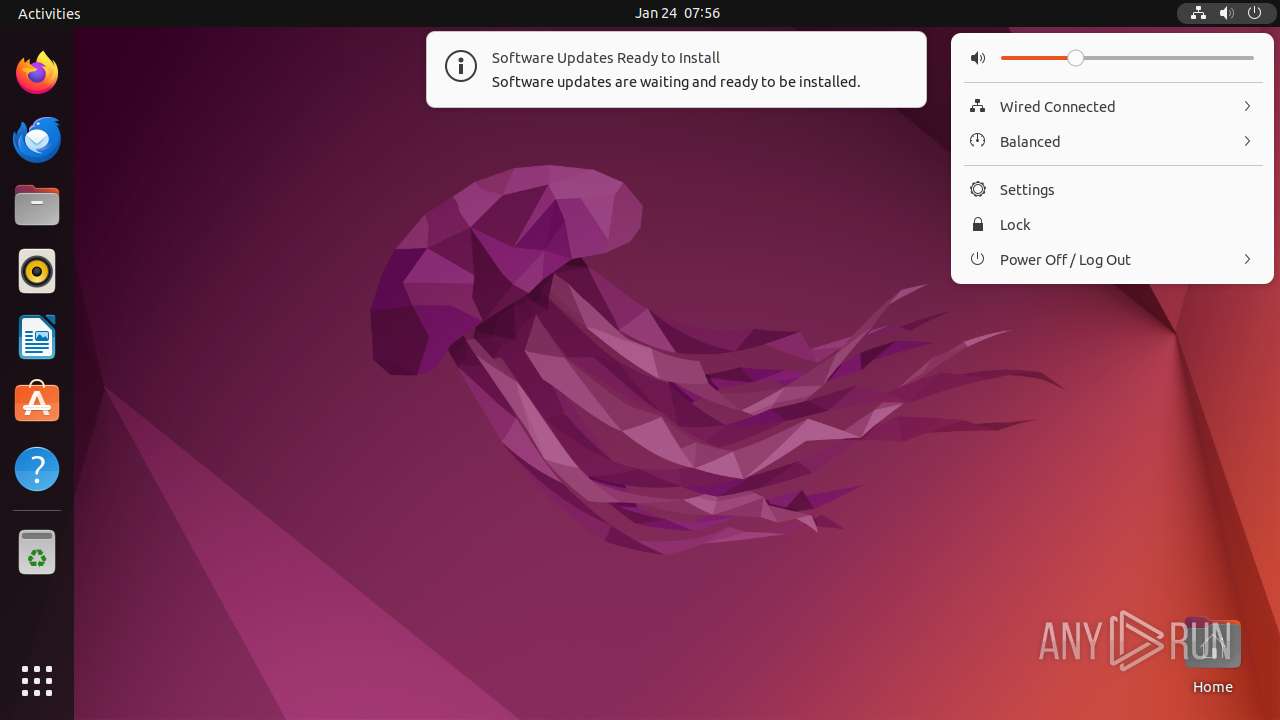Click the volume slider handle
This screenshot has height=720, width=1280.
tap(1075, 58)
